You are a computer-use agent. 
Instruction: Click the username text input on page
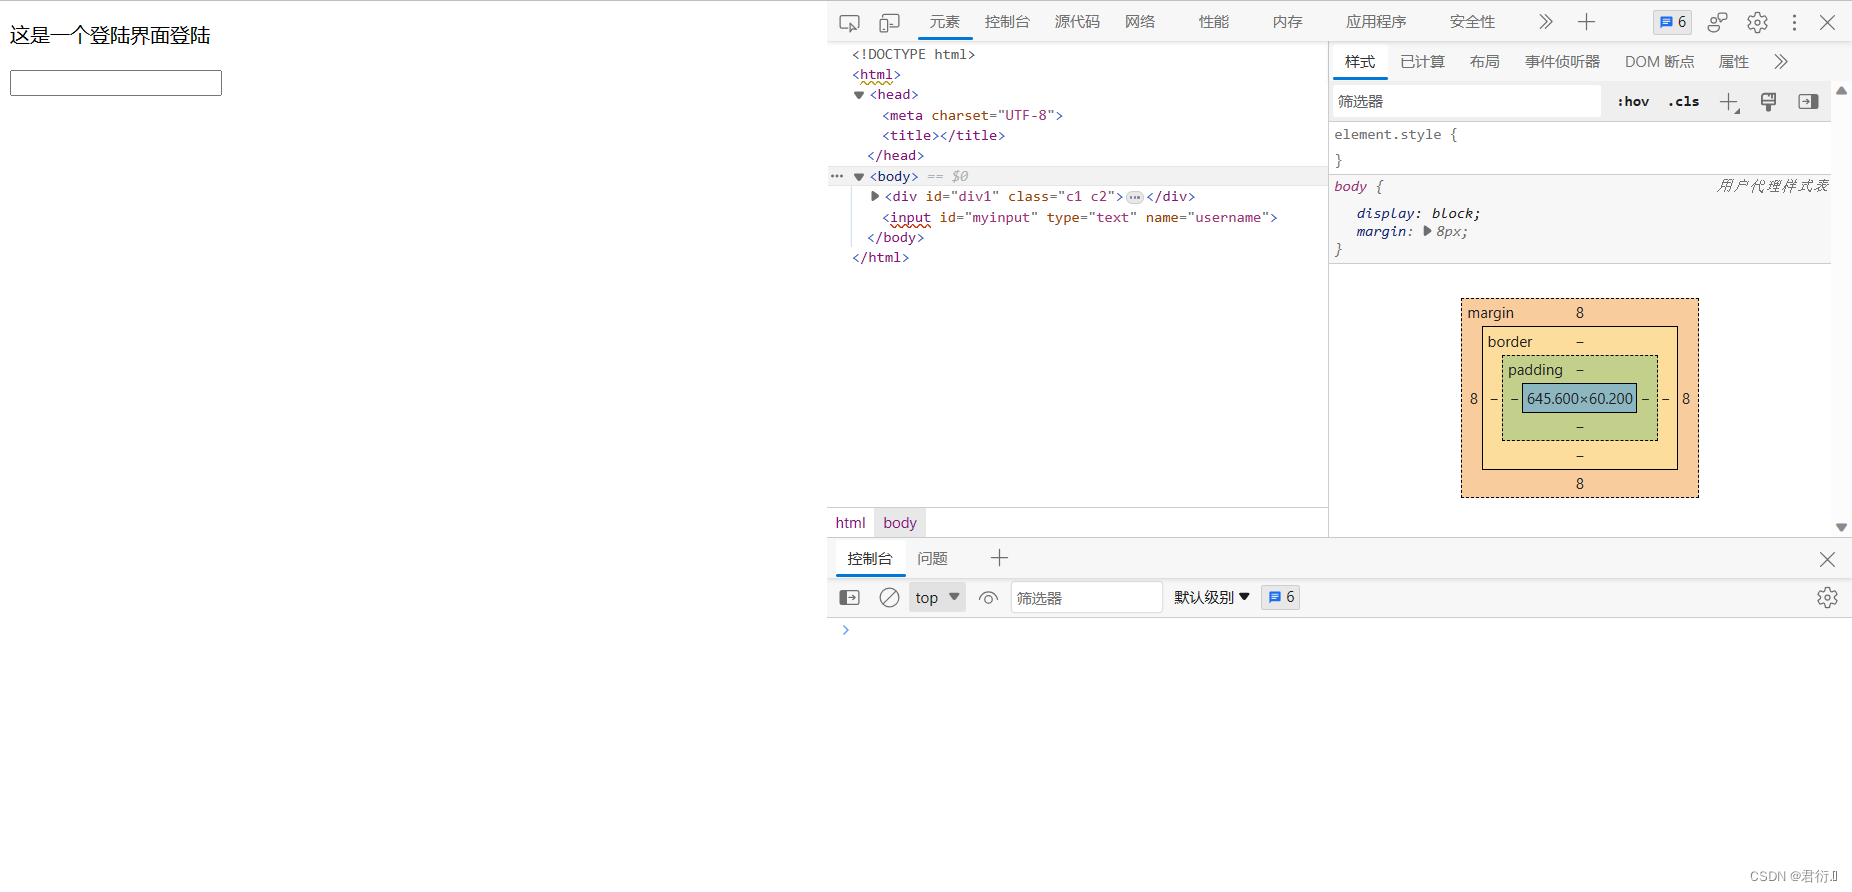[x=116, y=83]
